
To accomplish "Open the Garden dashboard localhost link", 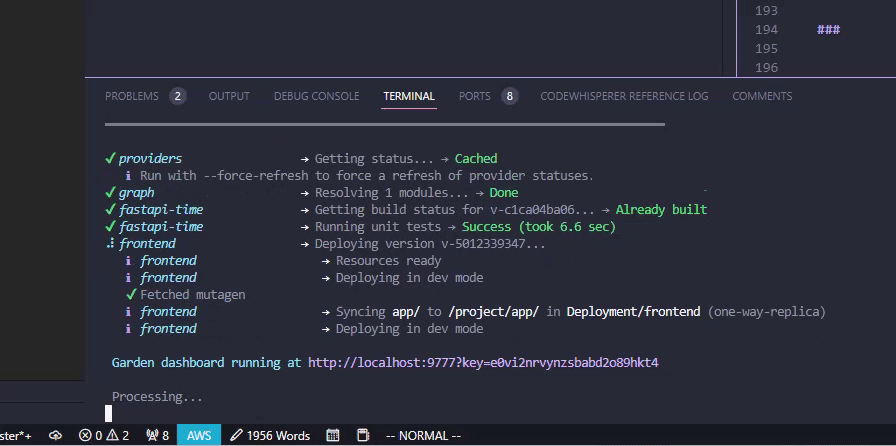I will tap(483, 363).
